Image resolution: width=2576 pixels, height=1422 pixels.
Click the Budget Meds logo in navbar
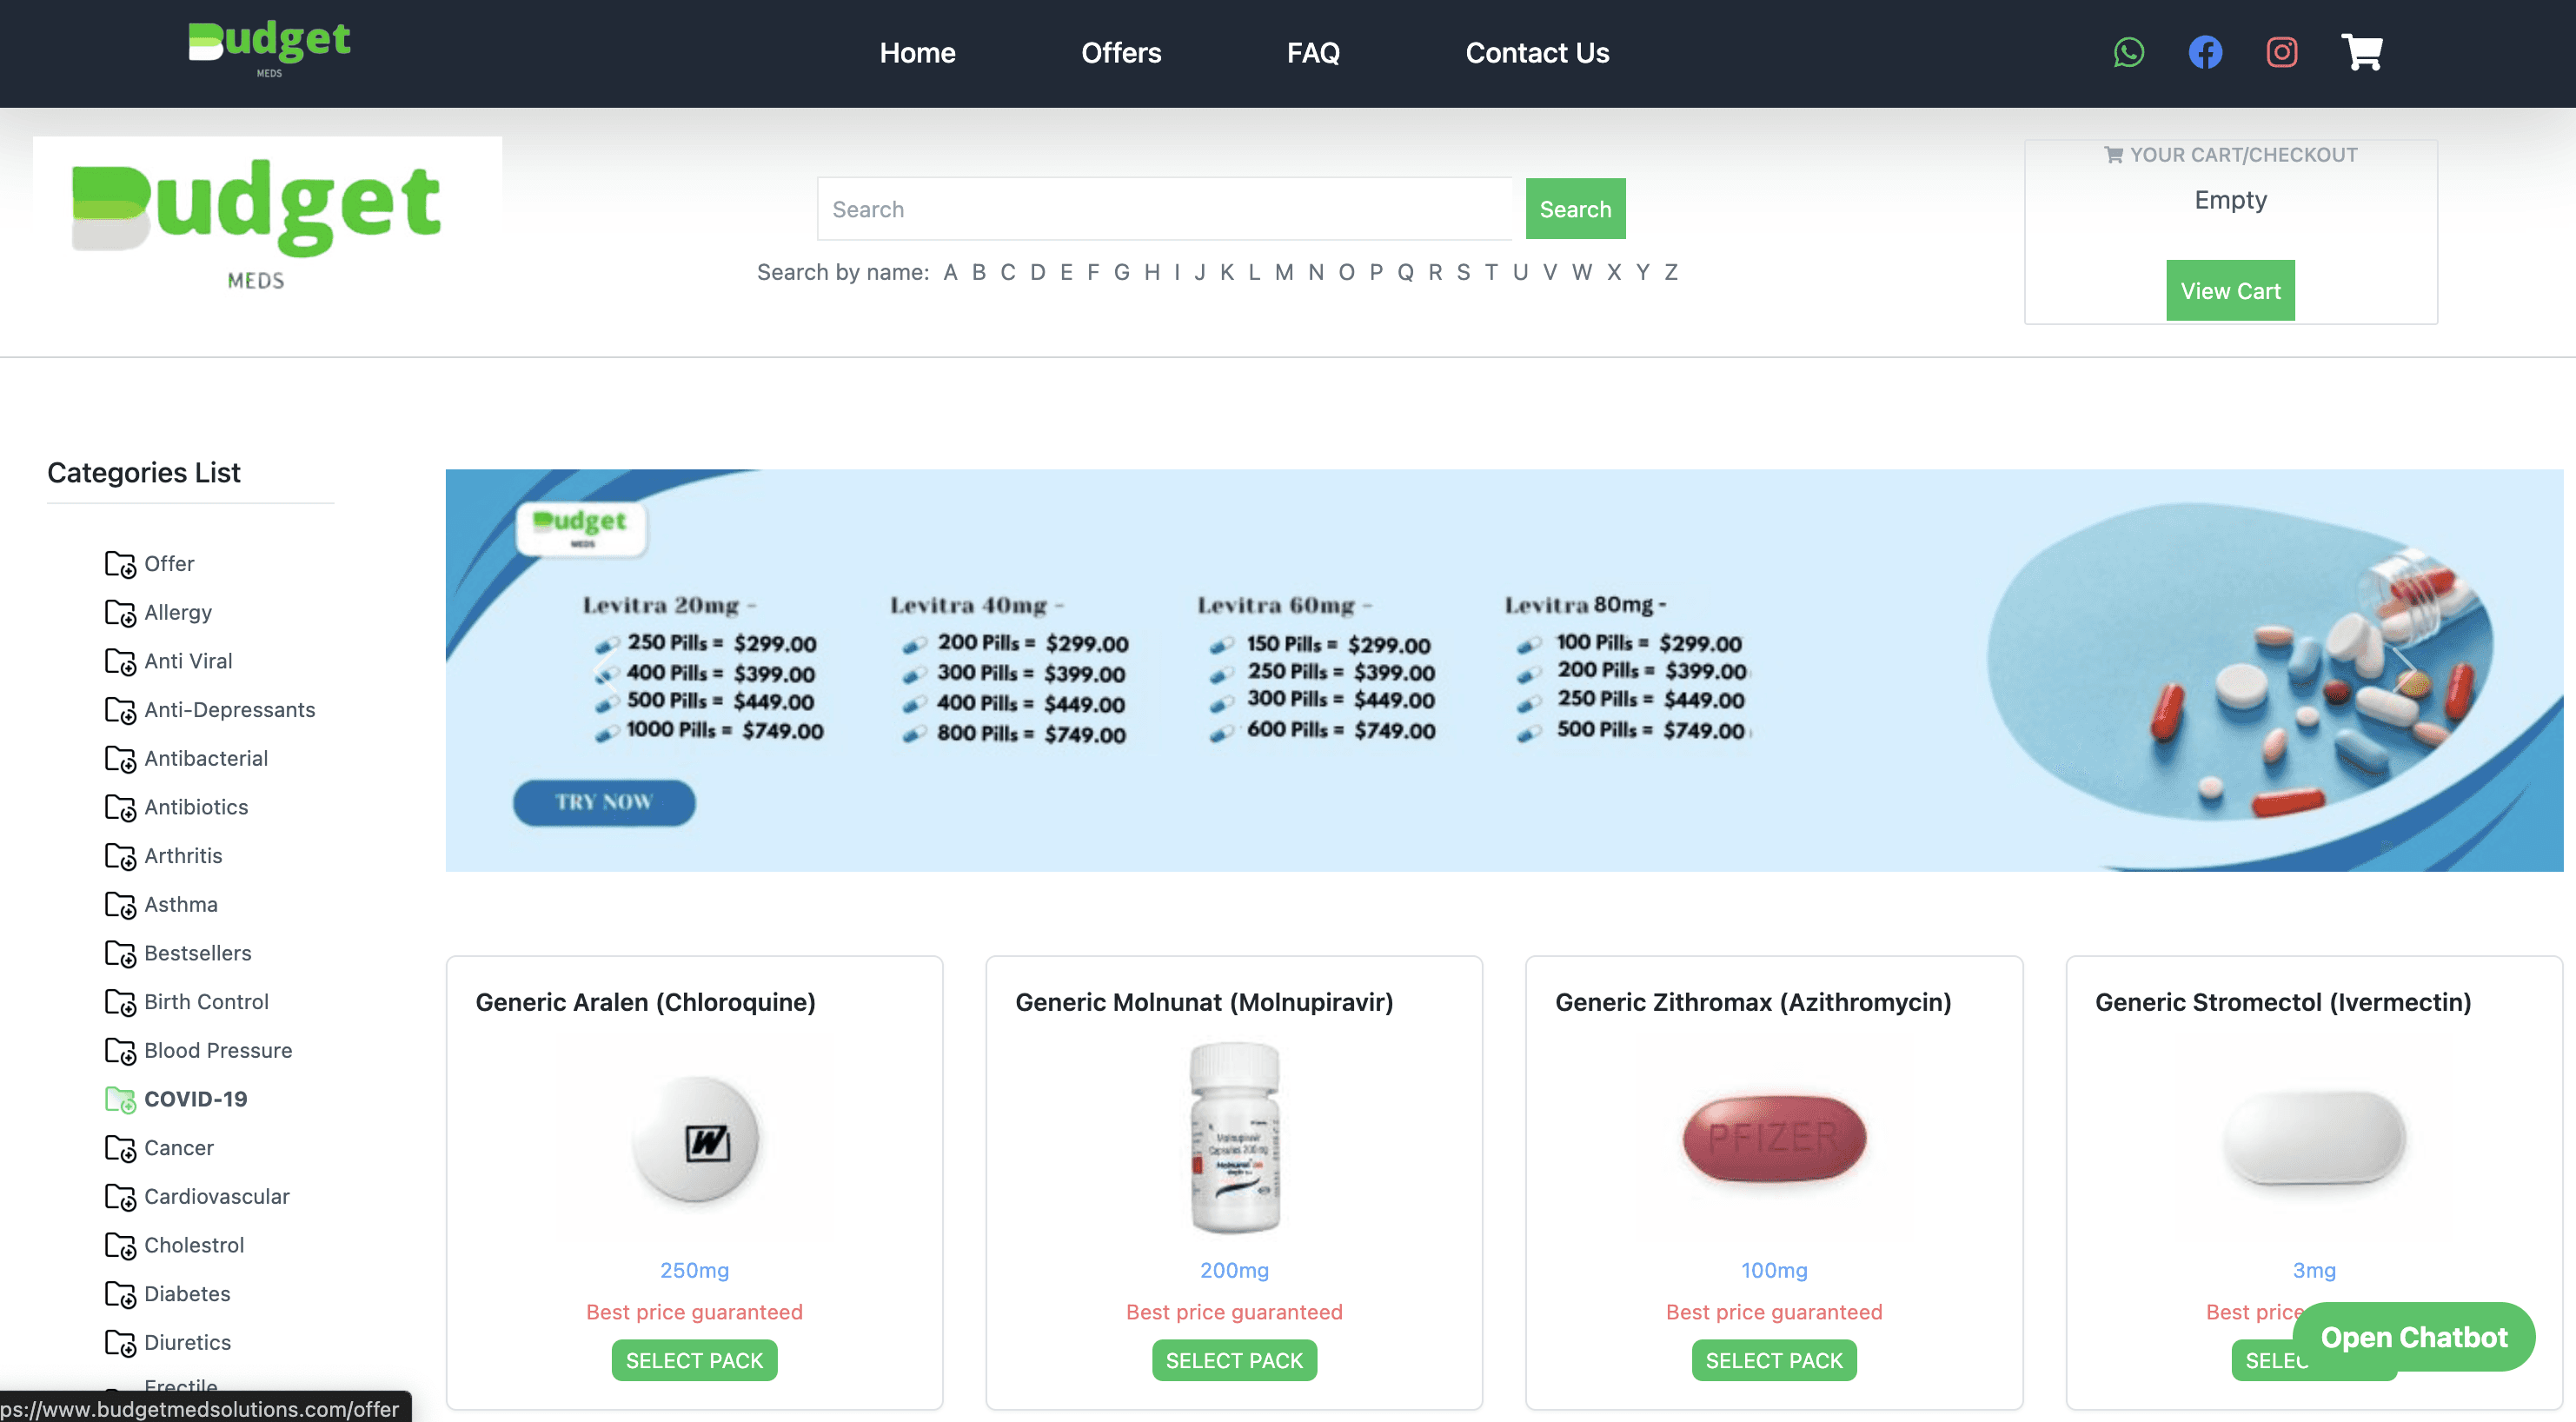tap(269, 48)
